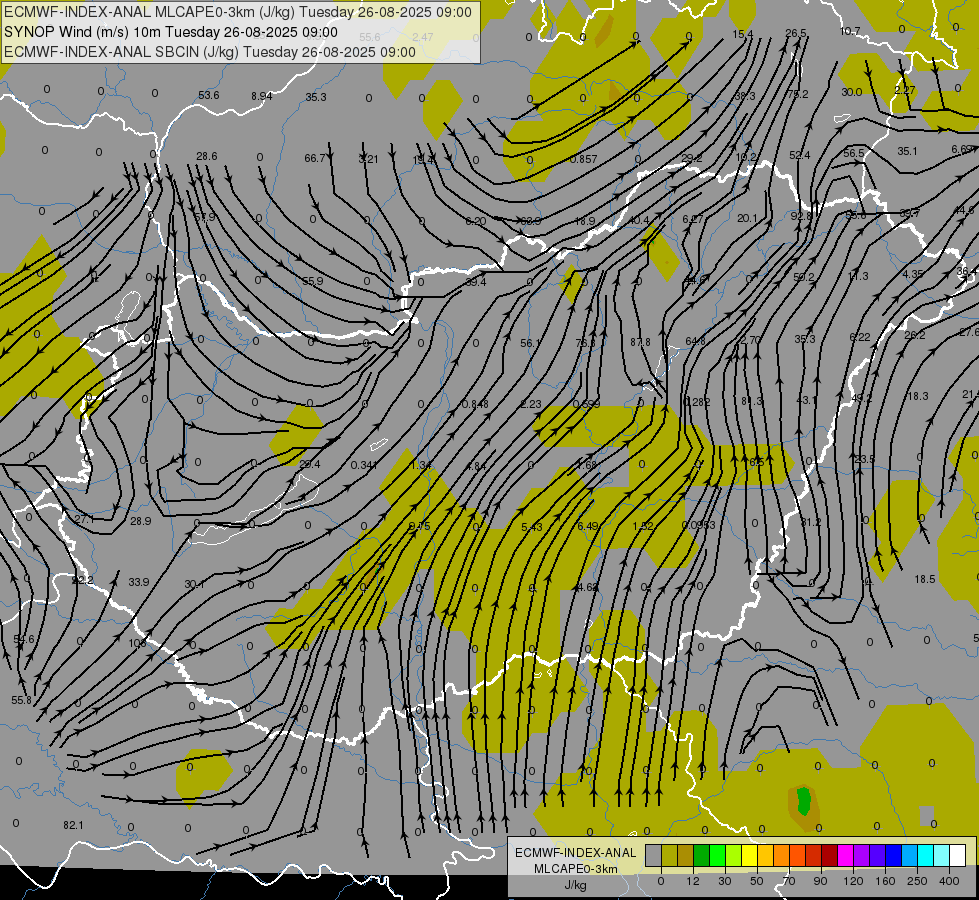Click the map value 20.1
Viewport: 979px width, 900px height.
click(747, 218)
